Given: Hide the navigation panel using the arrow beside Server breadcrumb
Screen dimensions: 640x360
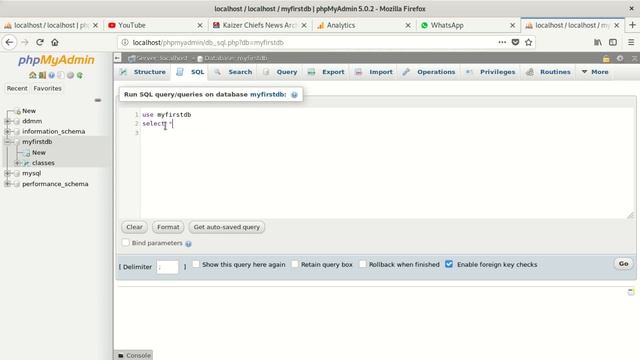Looking at the screenshot, I should (118, 58).
